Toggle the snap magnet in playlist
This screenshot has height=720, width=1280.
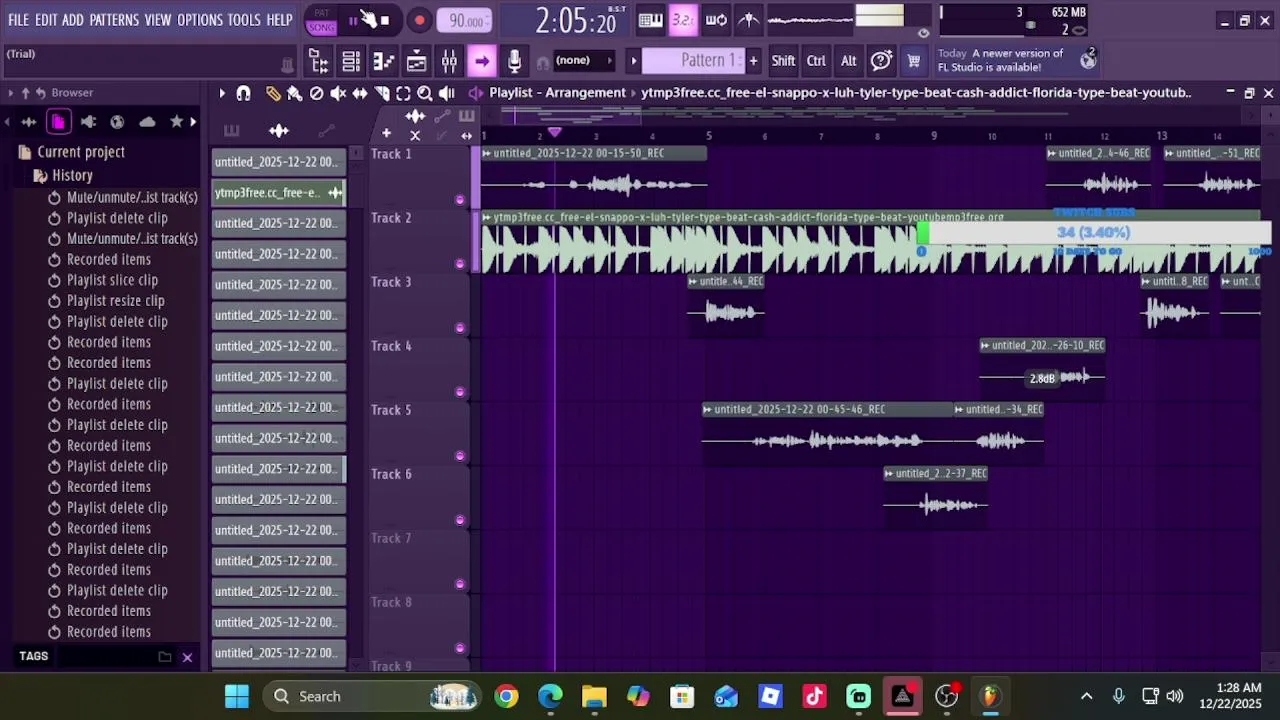pos(243,93)
